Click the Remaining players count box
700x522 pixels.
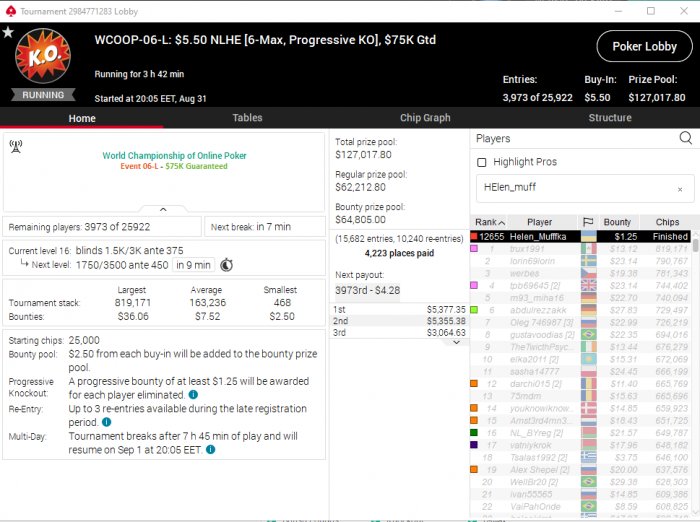(x=102, y=227)
